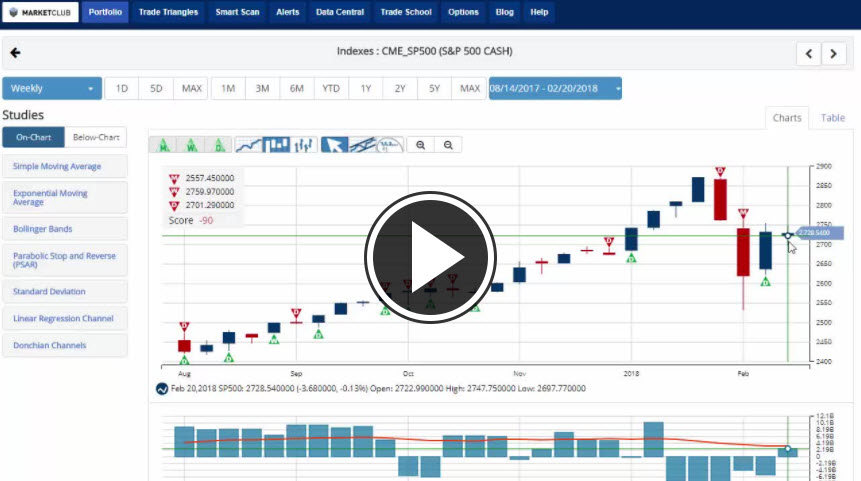Click the Indexes CME_SP500 title
The height and width of the screenshot is (481, 861).
[424, 51]
